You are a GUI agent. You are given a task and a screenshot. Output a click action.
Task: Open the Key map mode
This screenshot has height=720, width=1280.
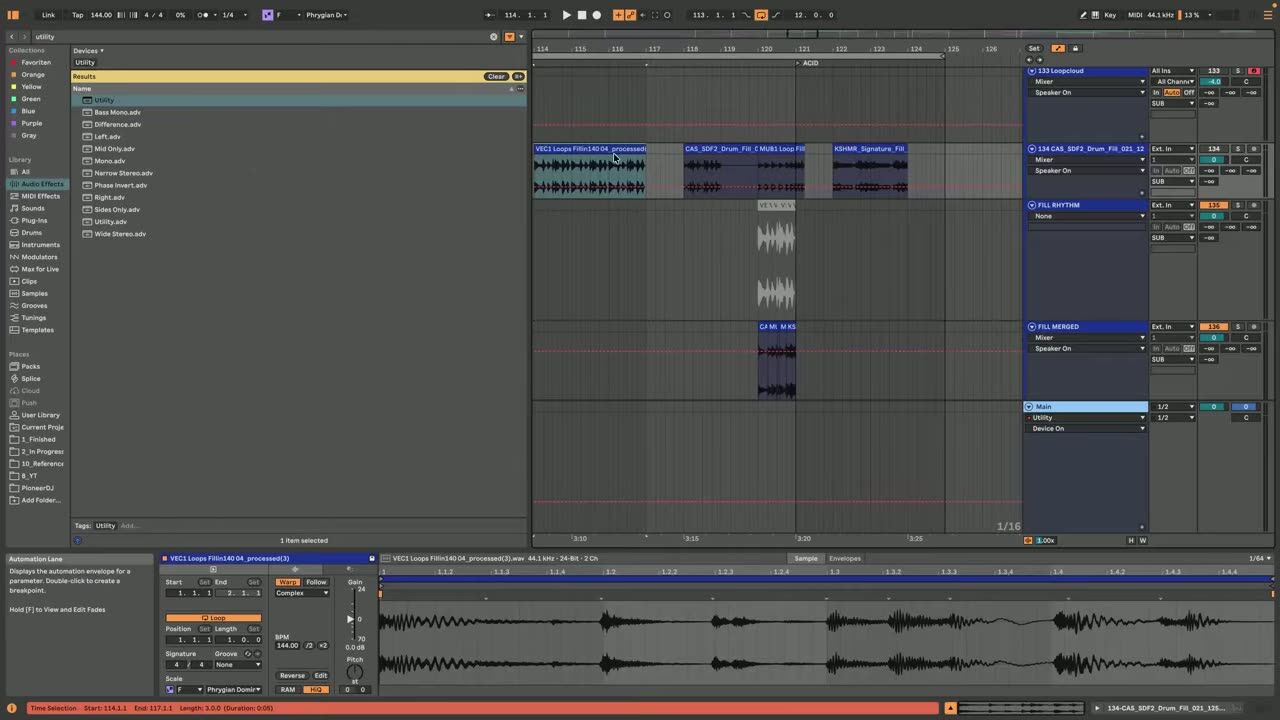pos(1110,15)
